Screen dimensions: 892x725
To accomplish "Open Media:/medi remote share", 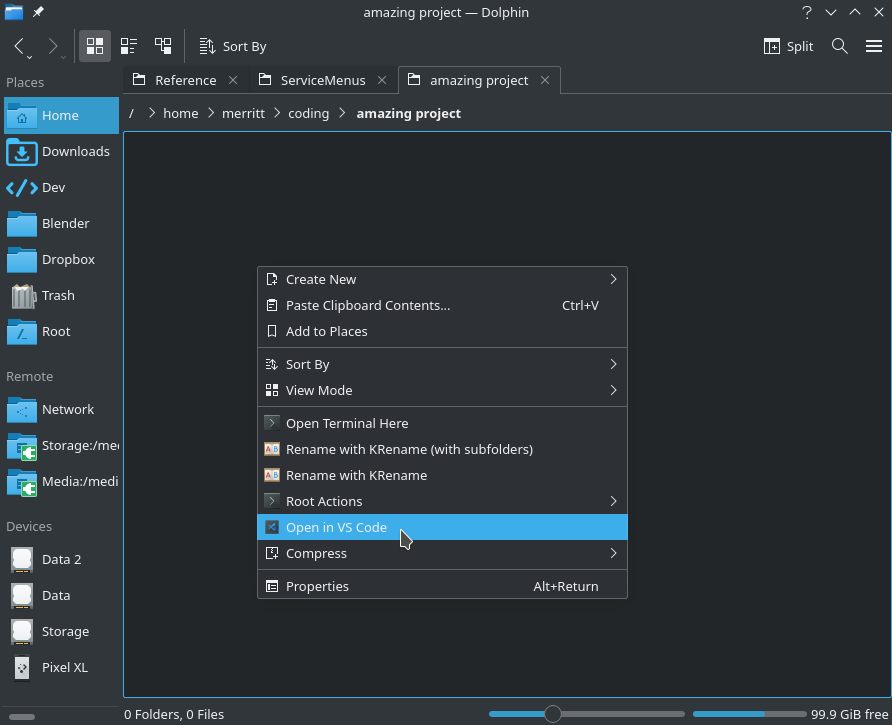I will [x=61, y=481].
